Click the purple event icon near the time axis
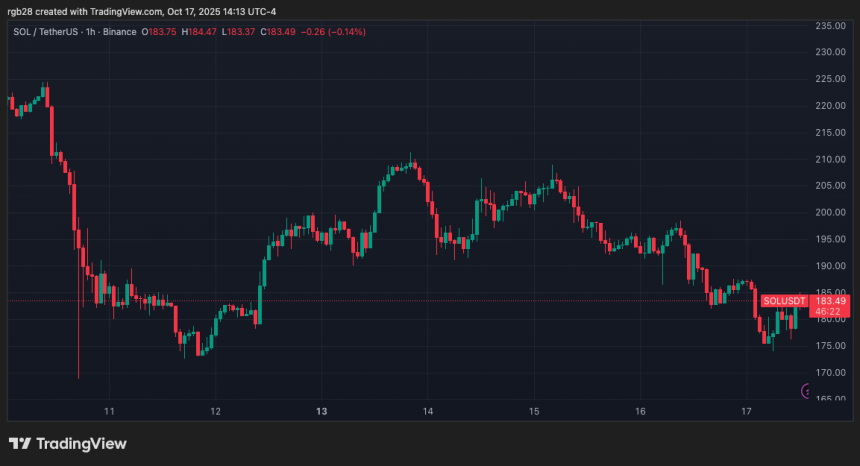860x466 pixels. coord(806,391)
